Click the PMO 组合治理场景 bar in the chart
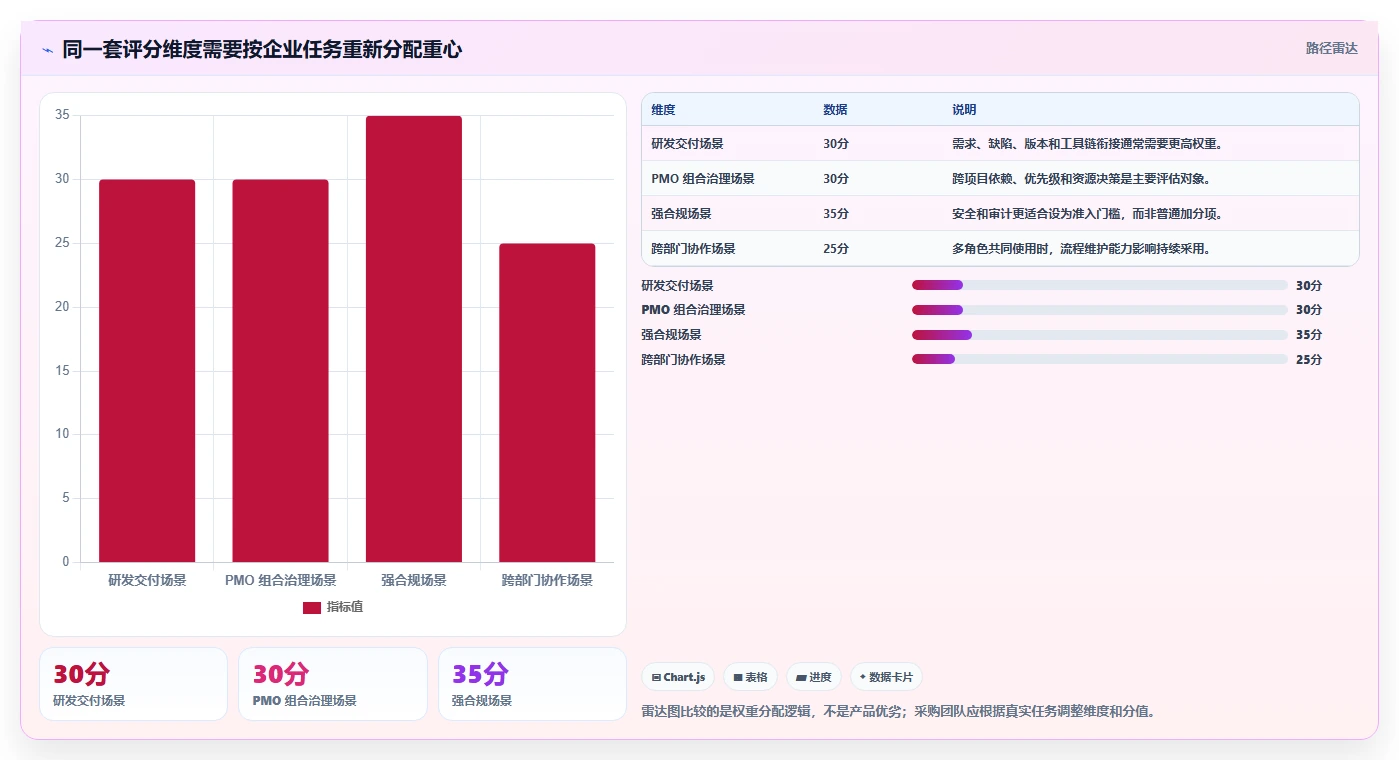The height and width of the screenshot is (760, 1399). coord(280,371)
